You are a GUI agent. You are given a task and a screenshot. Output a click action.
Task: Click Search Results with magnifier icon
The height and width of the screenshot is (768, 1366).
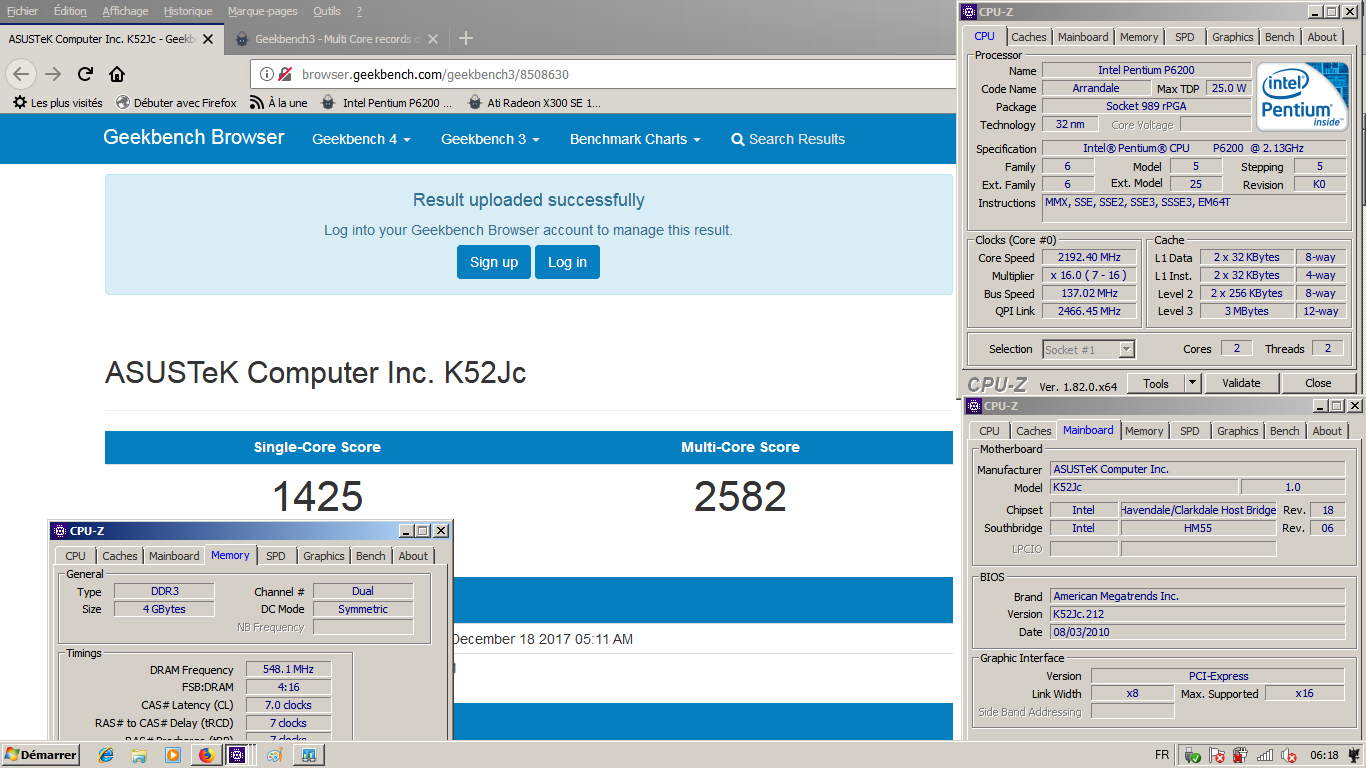pos(788,139)
